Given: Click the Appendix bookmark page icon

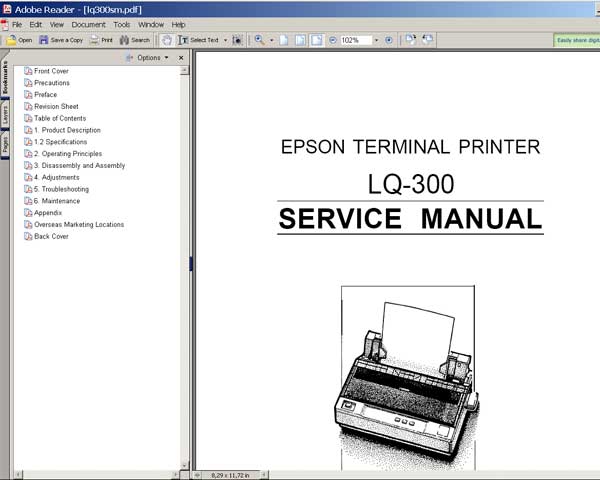Looking at the screenshot, I should [28, 213].
